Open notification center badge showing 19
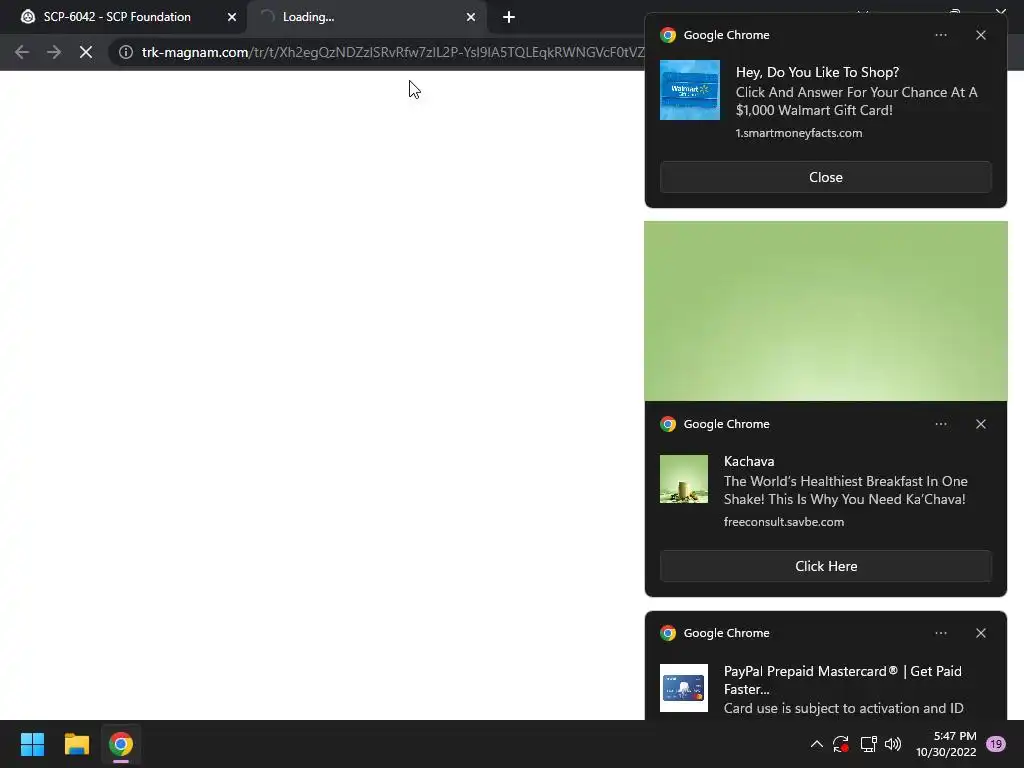This screenshot has height=768, width=1024. pyautogui.click(x=996, y=744)
